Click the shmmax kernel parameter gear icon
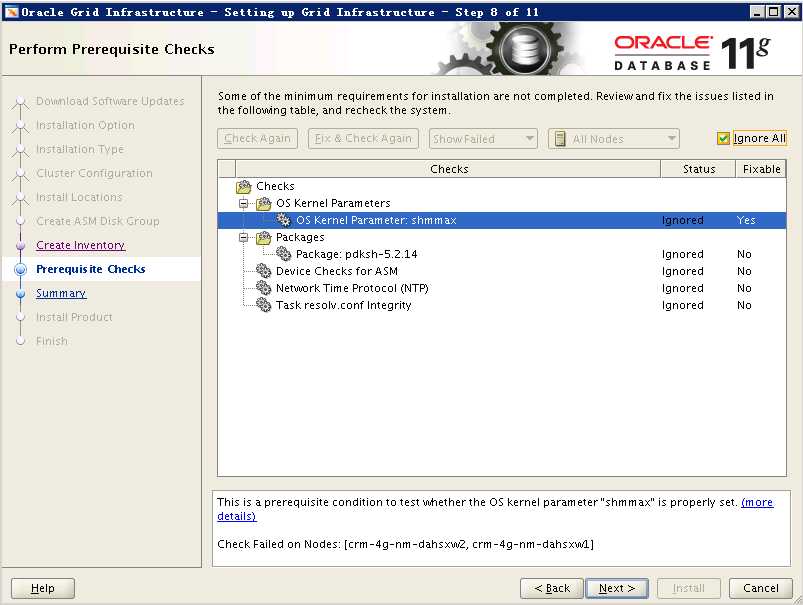The width and height of the screenshot is (803, 605). coord(284,220)
